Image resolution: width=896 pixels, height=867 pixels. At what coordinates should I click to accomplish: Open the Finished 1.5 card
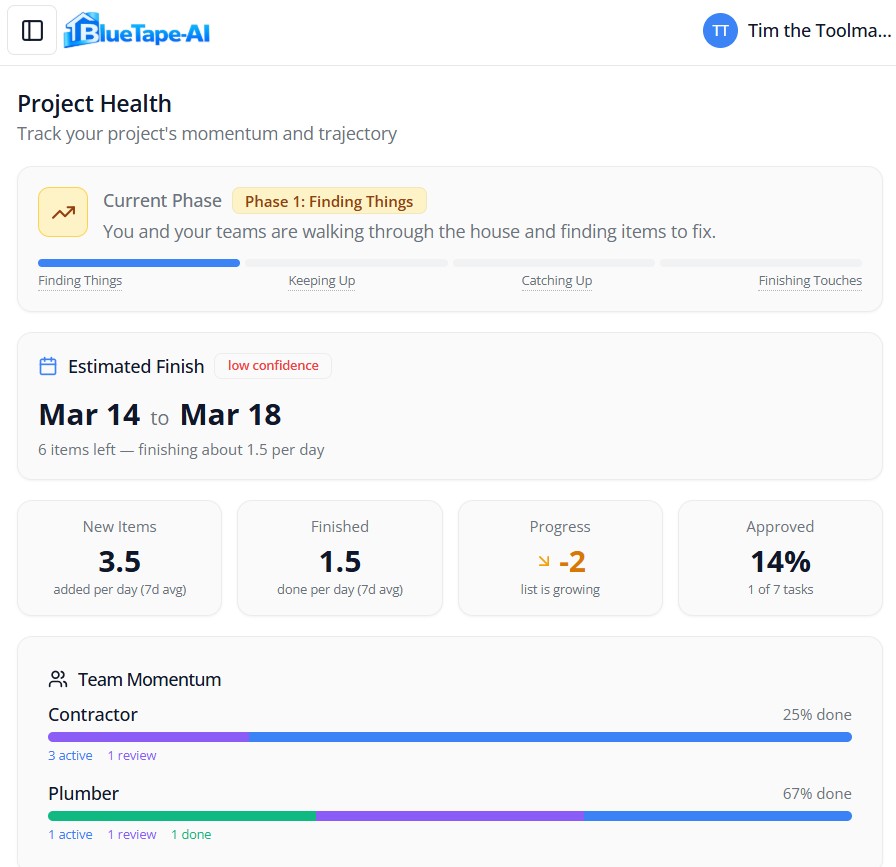pyautogui.click(x=340, y=558)
